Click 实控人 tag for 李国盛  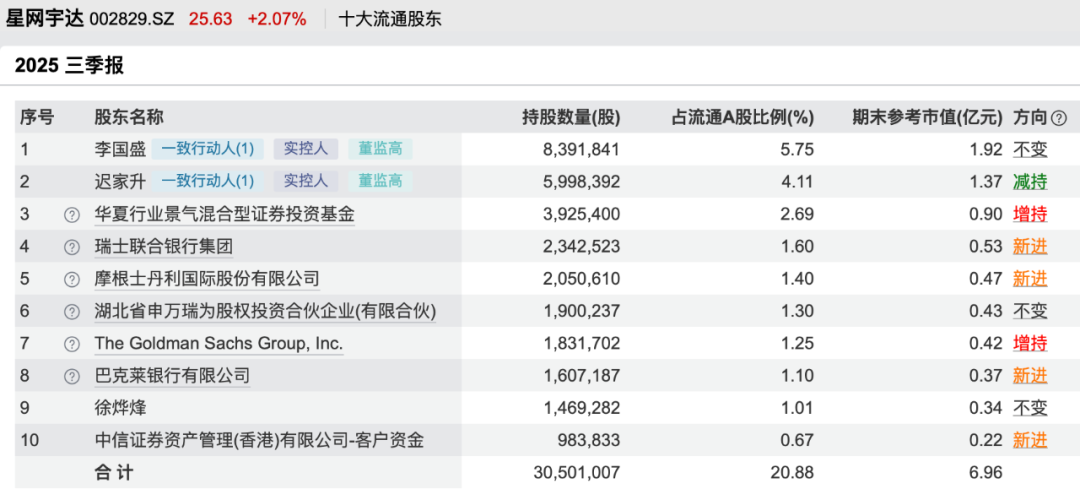coord(306,149)
